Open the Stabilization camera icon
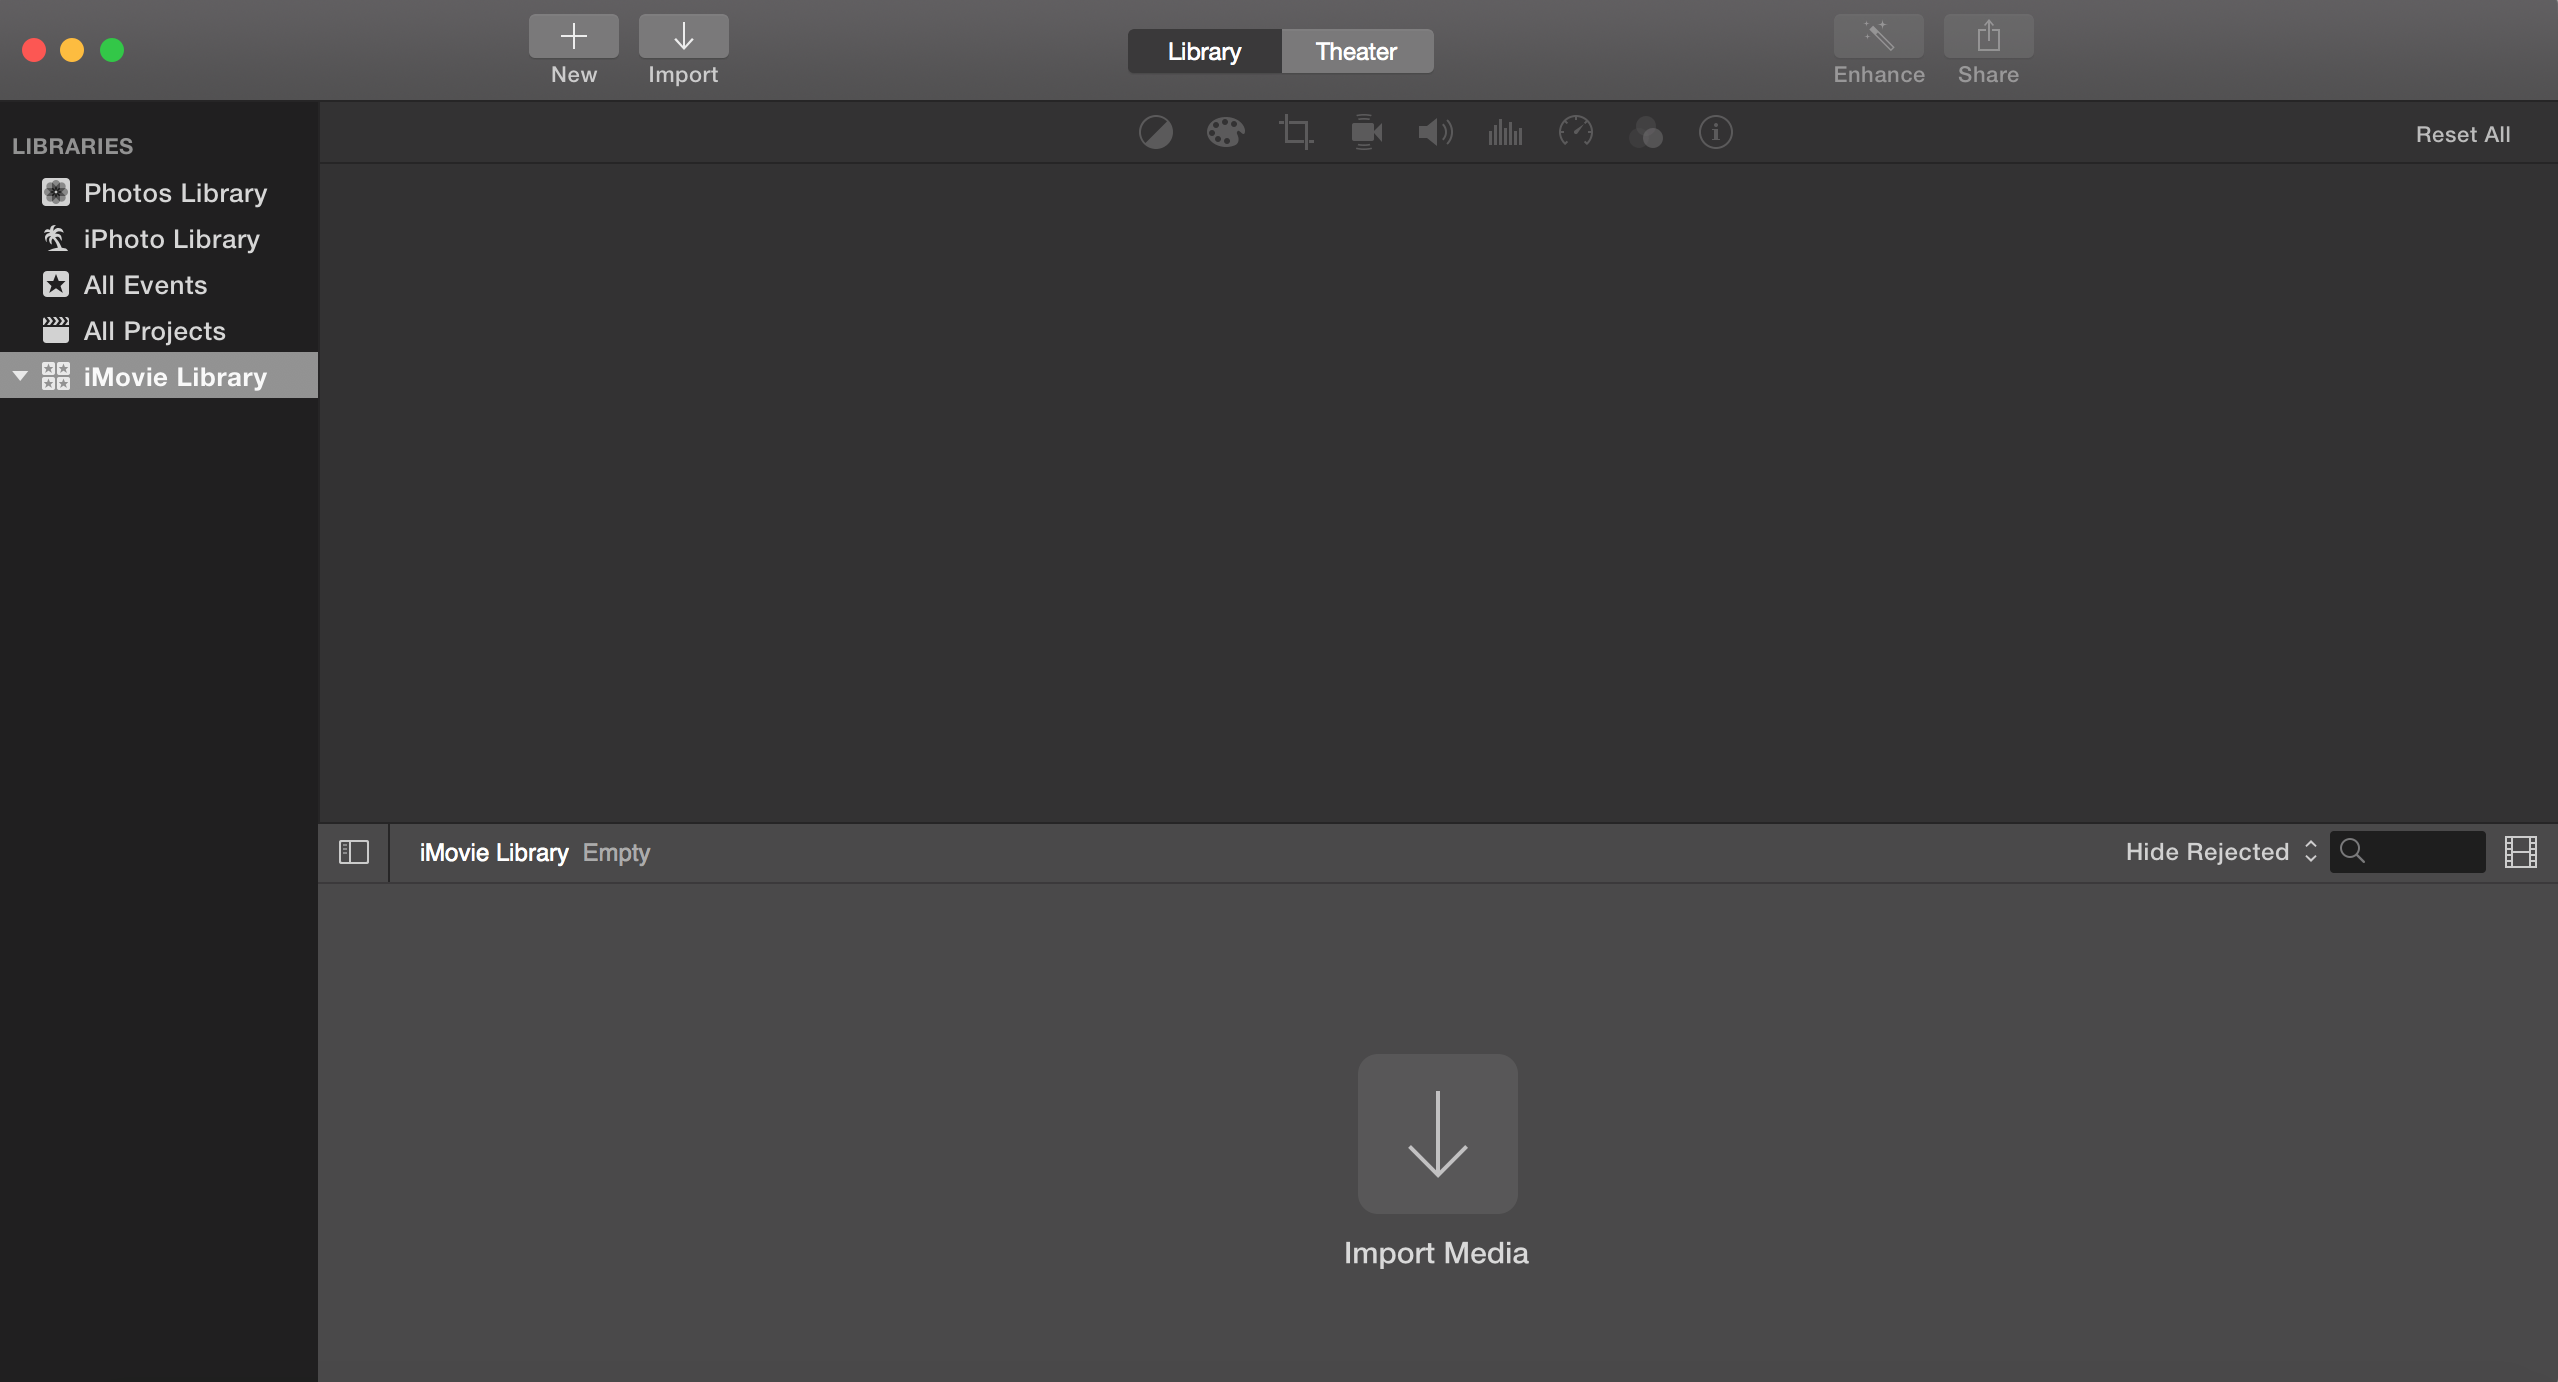 click(1366, 132)
